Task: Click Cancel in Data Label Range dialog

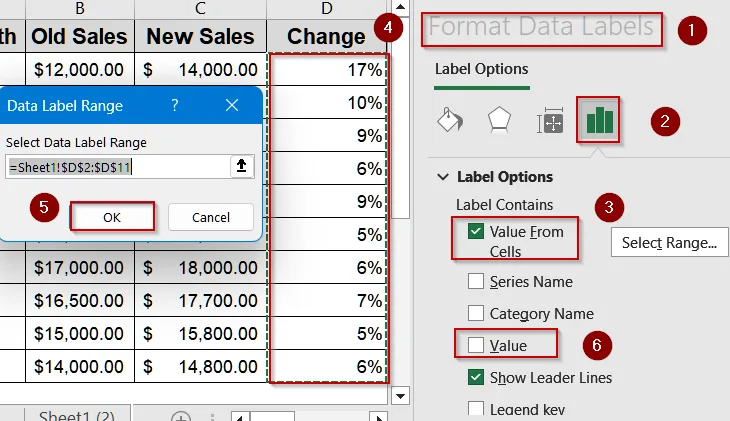Action: [x=211, y=217]
